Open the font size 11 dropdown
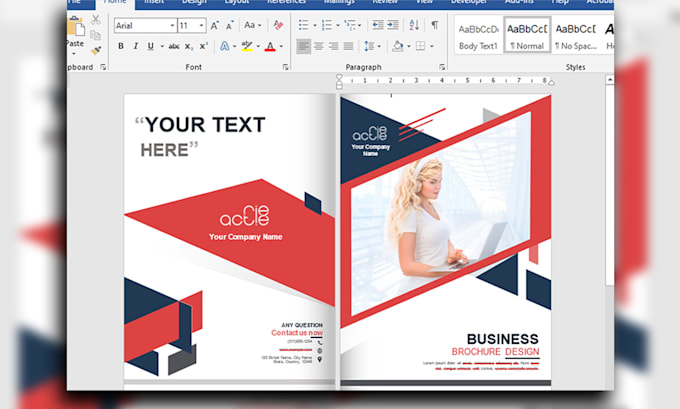 [x=201, y=26]
